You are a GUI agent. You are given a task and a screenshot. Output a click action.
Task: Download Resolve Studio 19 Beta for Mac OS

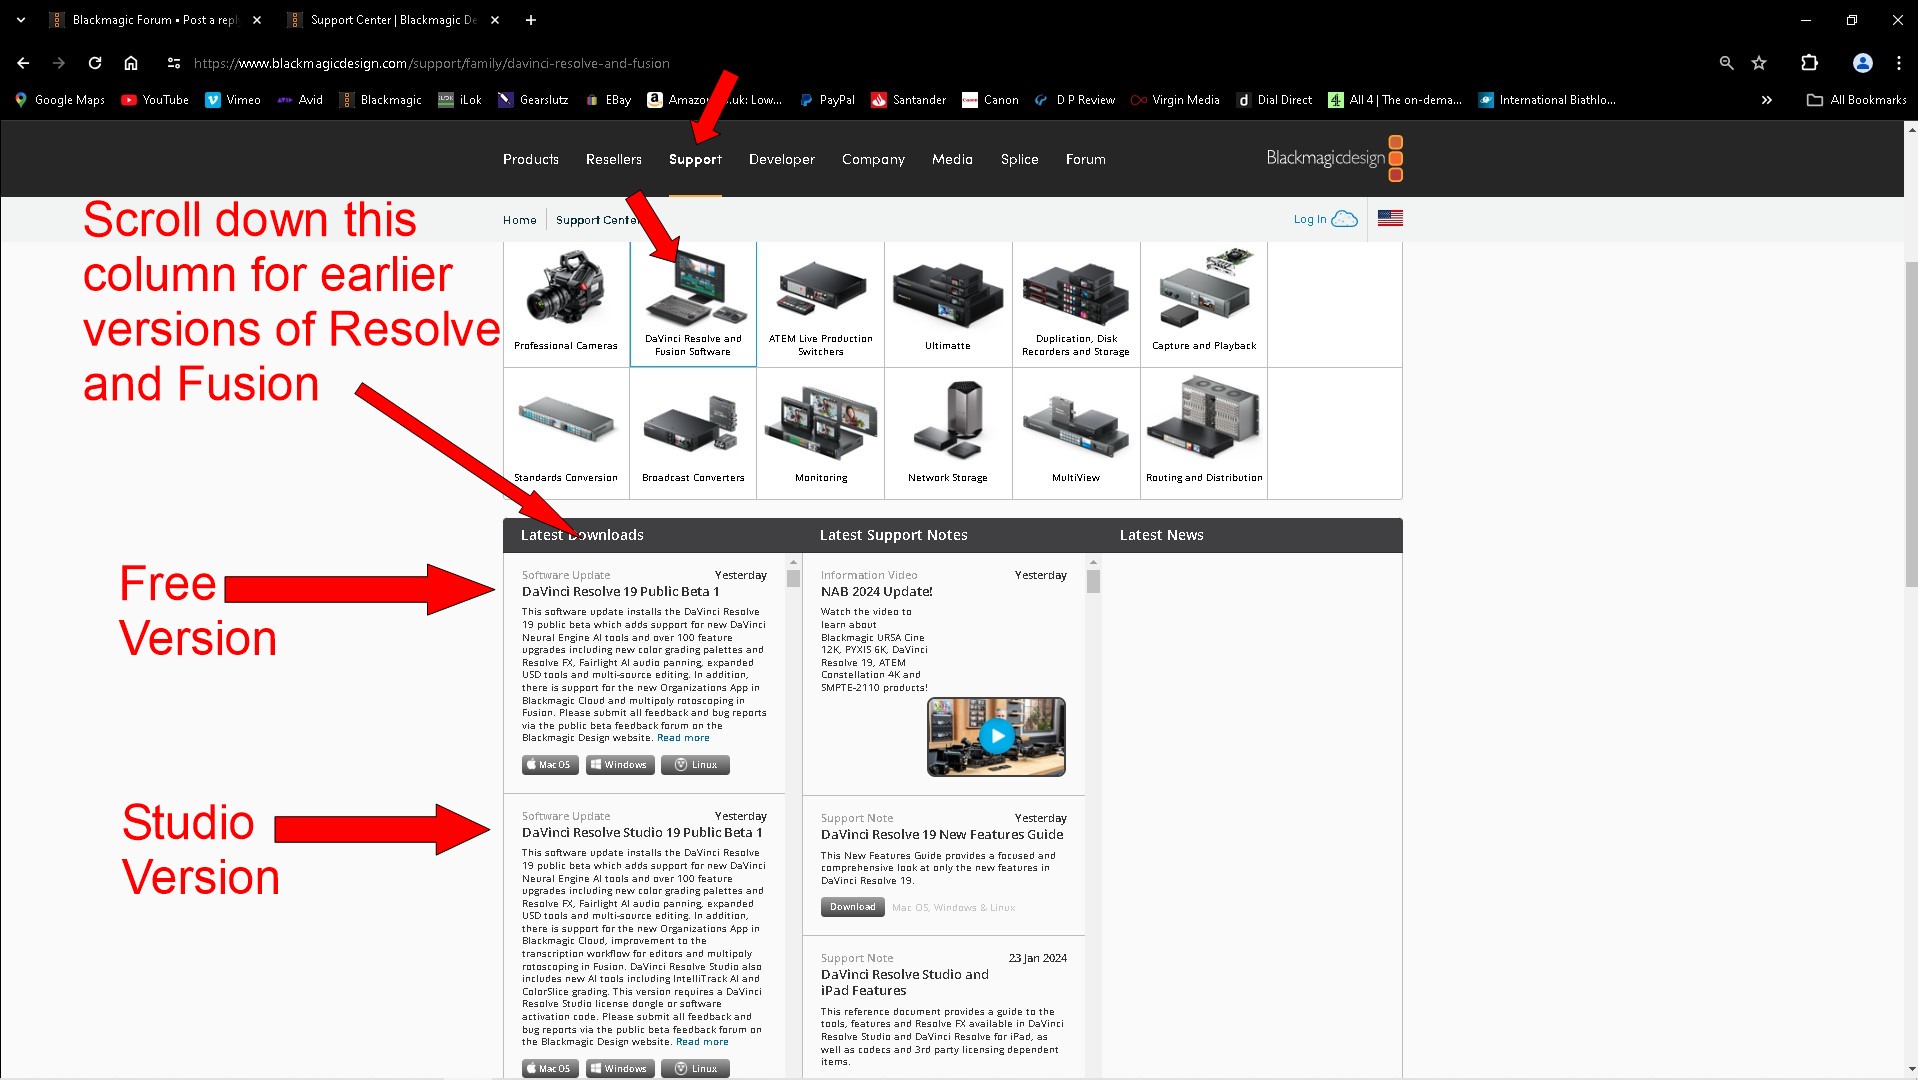tap(550, 1068)
